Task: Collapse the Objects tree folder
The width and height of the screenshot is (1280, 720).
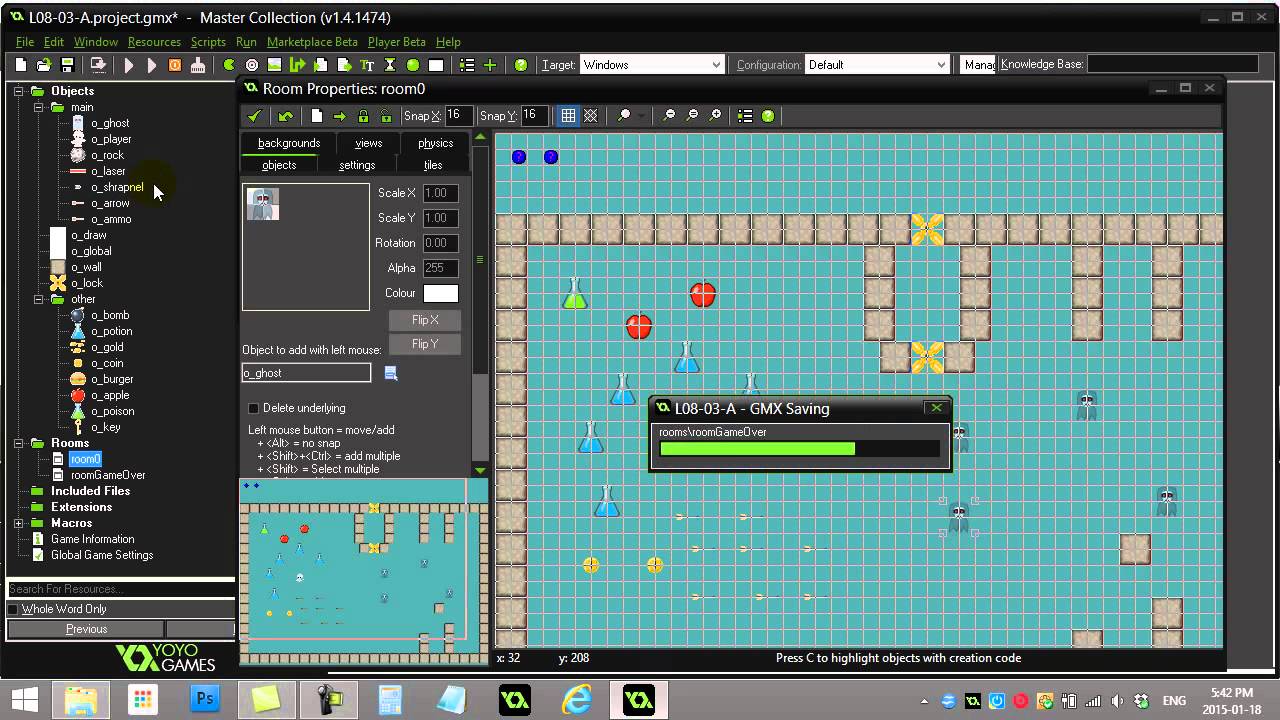Action: [18, 91]
